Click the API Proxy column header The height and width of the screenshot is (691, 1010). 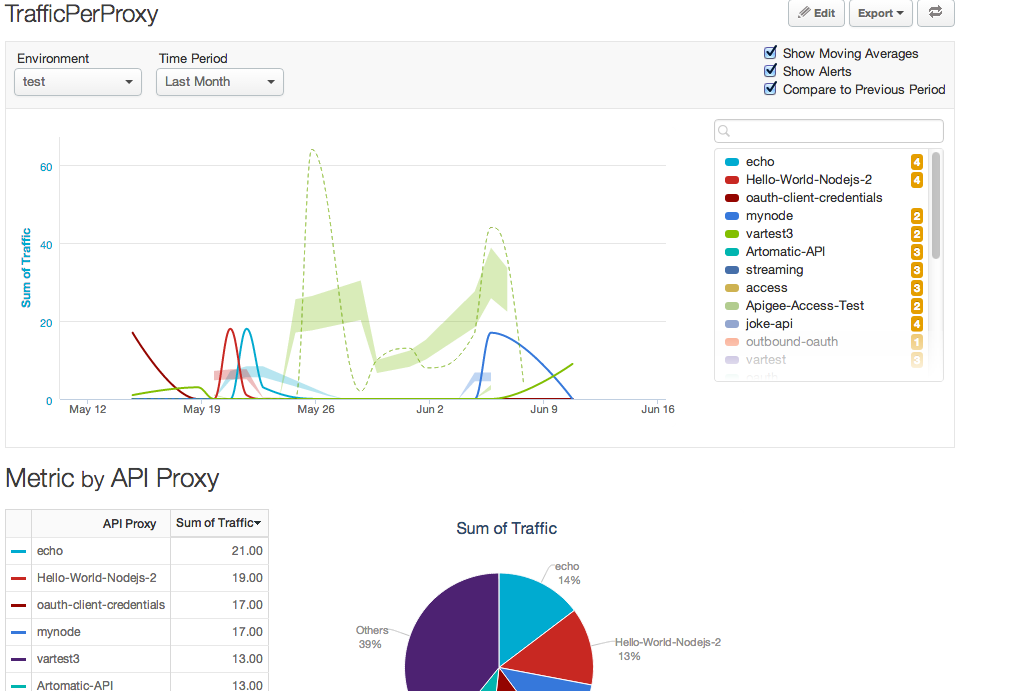pyautogui.click(x=129, y=524)
